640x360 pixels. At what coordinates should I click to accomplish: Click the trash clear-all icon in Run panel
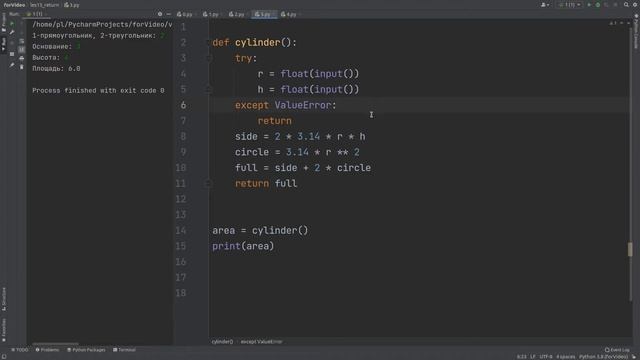(22, 67)
